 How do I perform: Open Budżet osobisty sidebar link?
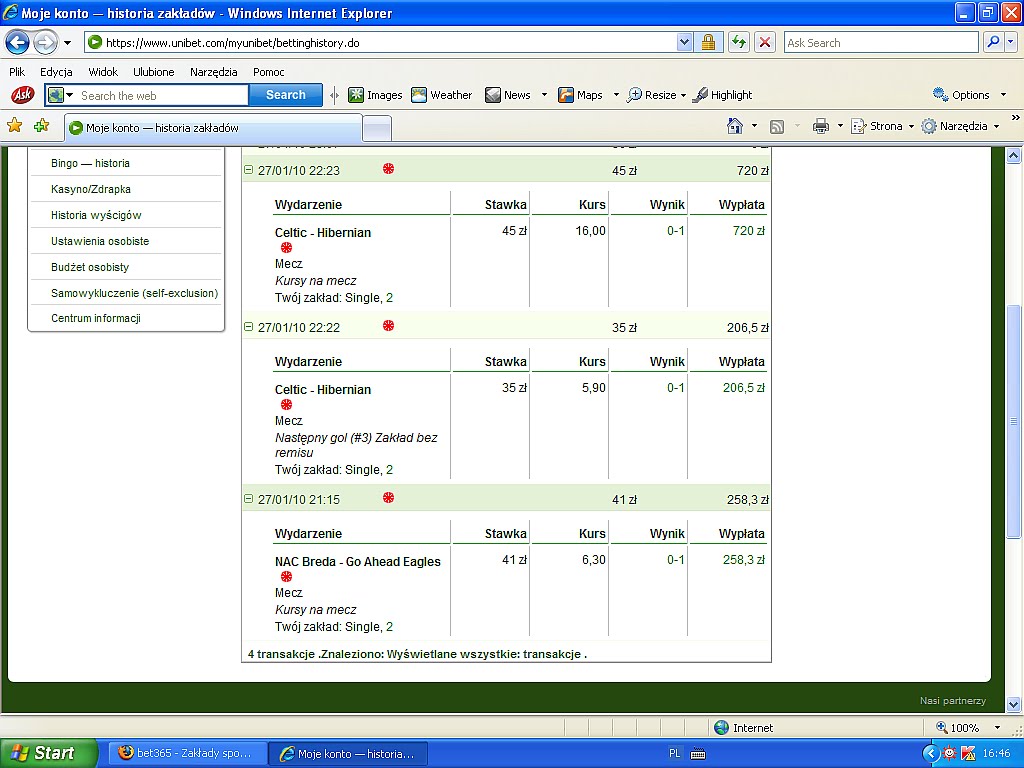point(90,267)
